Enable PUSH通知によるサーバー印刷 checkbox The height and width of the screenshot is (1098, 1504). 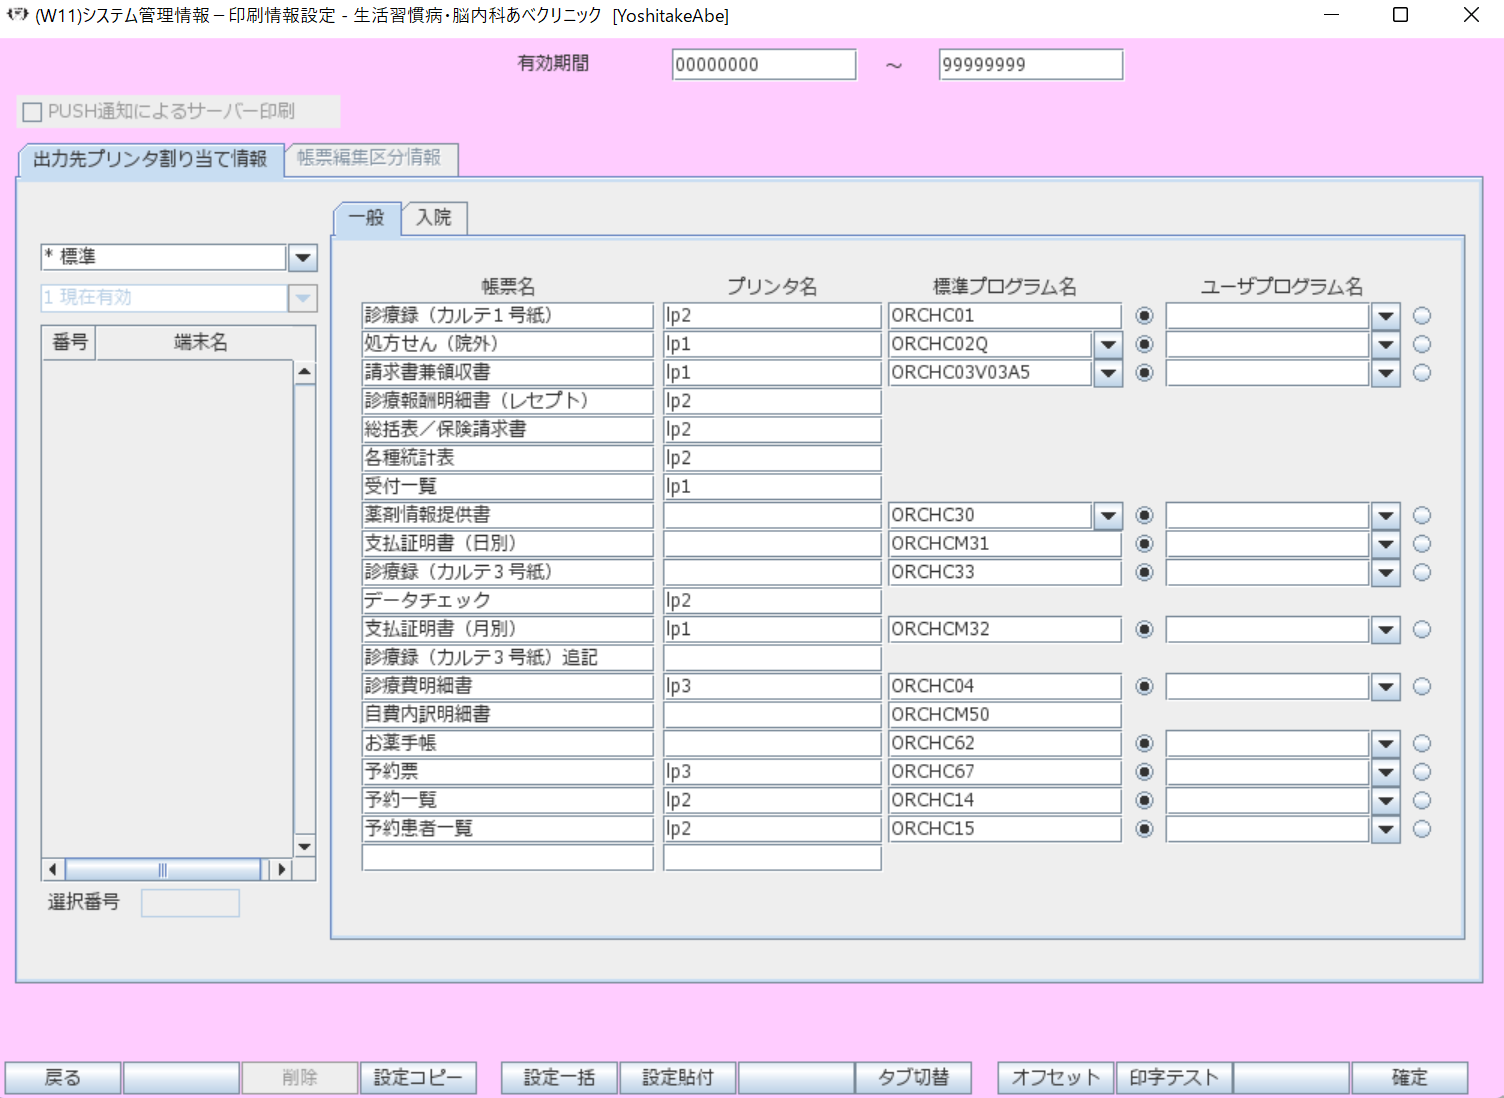[33, 112]
